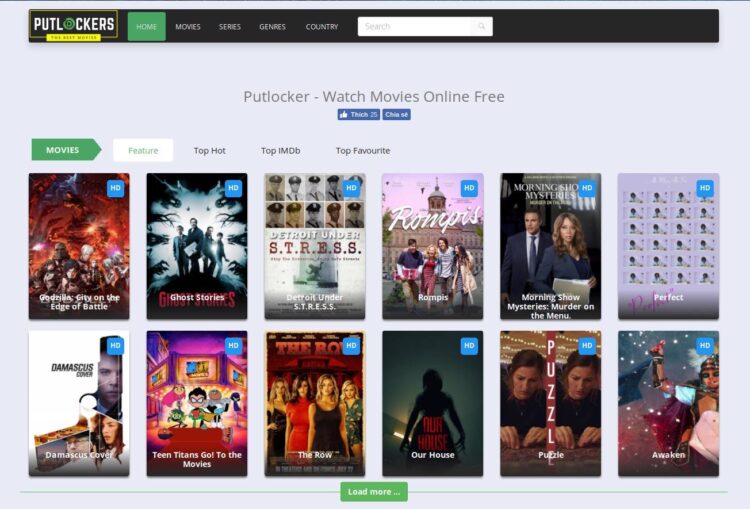Click the HD badge on Rompis poster

click(469, 188)
